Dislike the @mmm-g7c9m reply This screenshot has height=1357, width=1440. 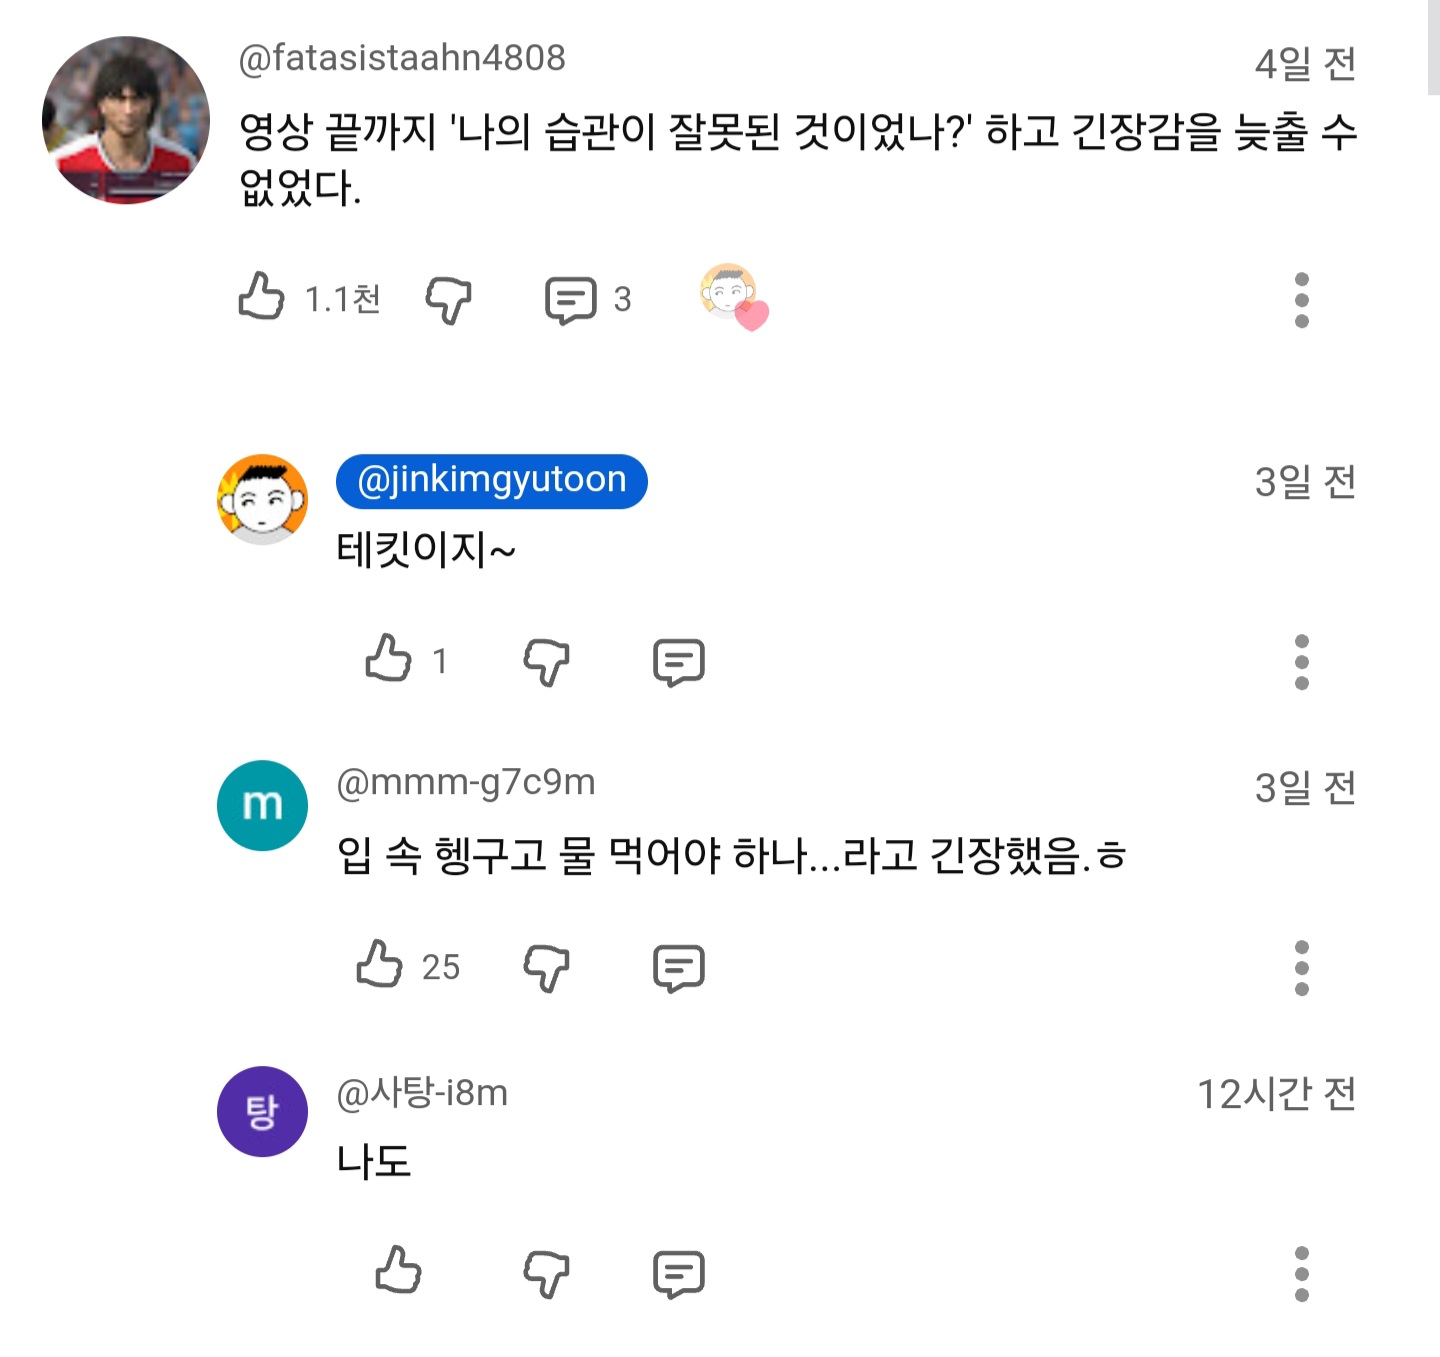coord(546,967)
